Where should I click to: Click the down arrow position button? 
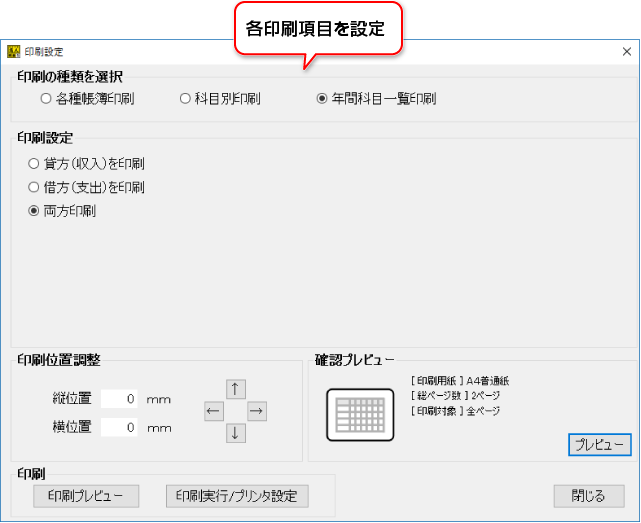(x=236, y=433)
